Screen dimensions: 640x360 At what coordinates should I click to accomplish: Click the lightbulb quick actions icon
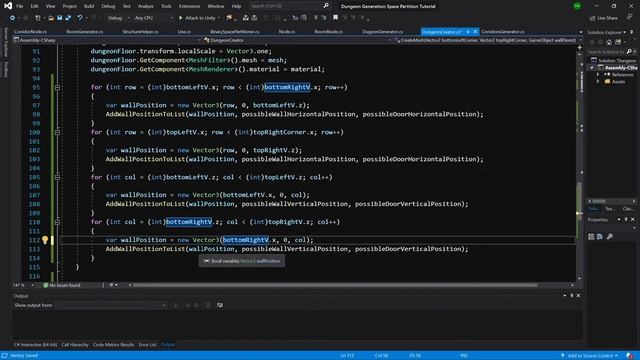click(x=45, y=240)
